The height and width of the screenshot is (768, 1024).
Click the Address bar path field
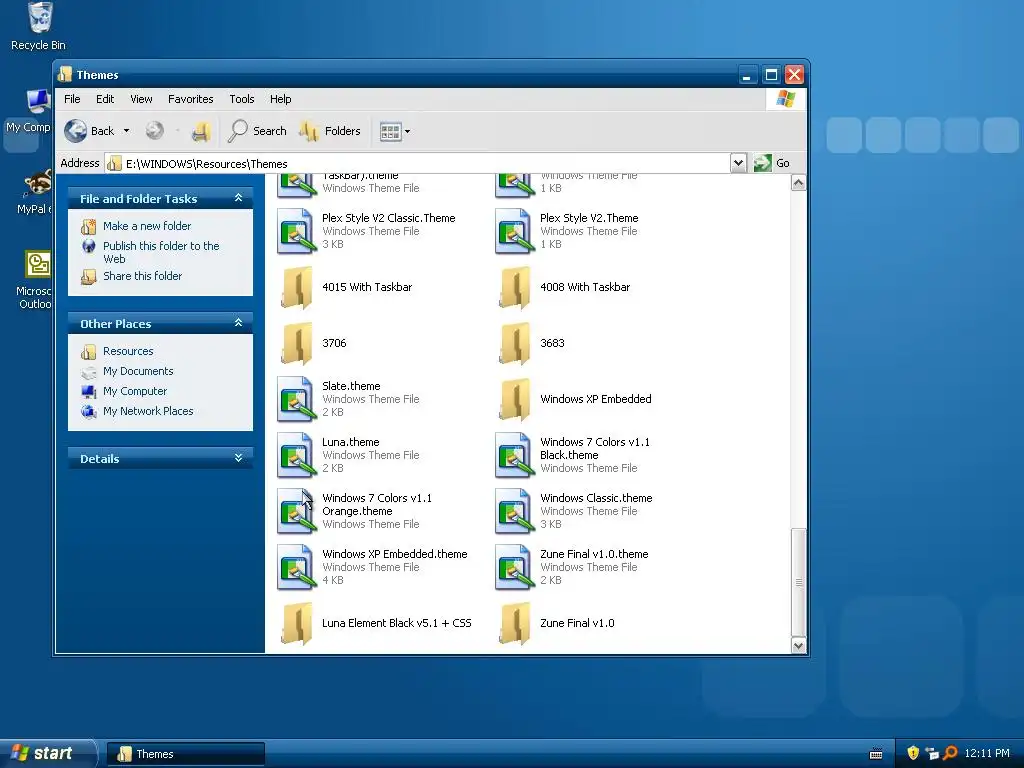pyautogui.click(x=418, y=163)
